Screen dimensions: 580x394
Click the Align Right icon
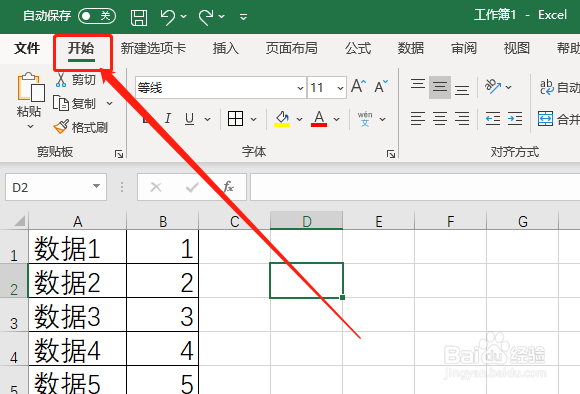462,119
